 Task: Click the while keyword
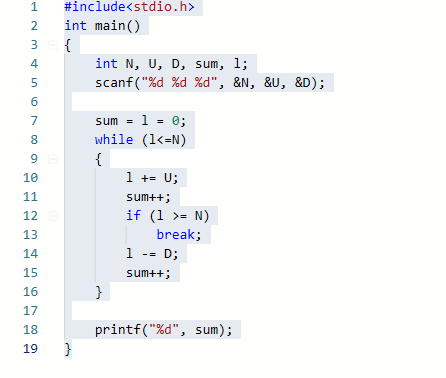pyautogui.click(x=114, y=140)
